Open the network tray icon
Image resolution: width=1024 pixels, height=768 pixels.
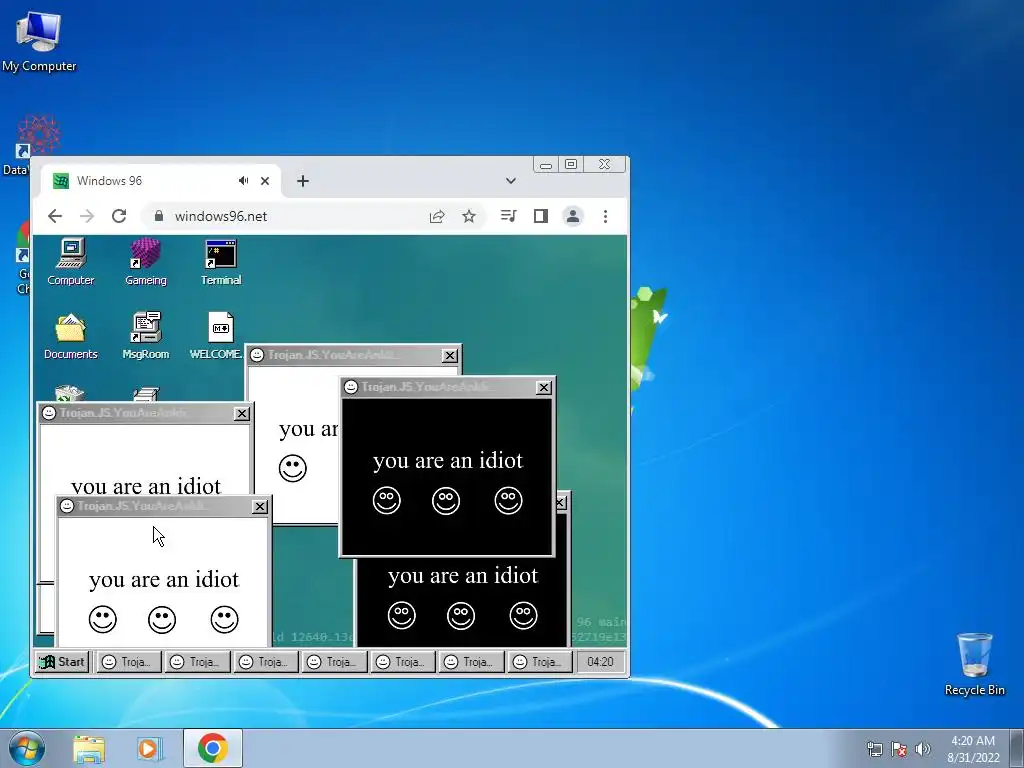coord(874,749)
